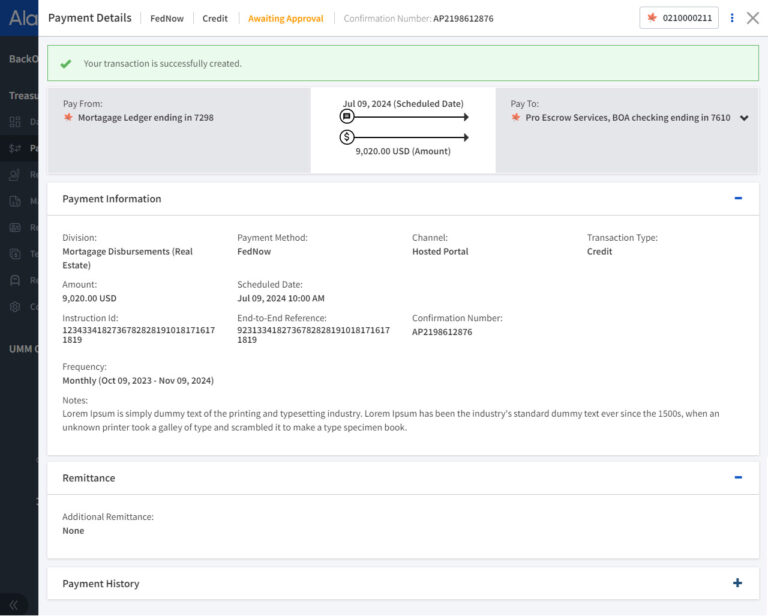Collapse the Payment Information section

click(x=738, y=198)
